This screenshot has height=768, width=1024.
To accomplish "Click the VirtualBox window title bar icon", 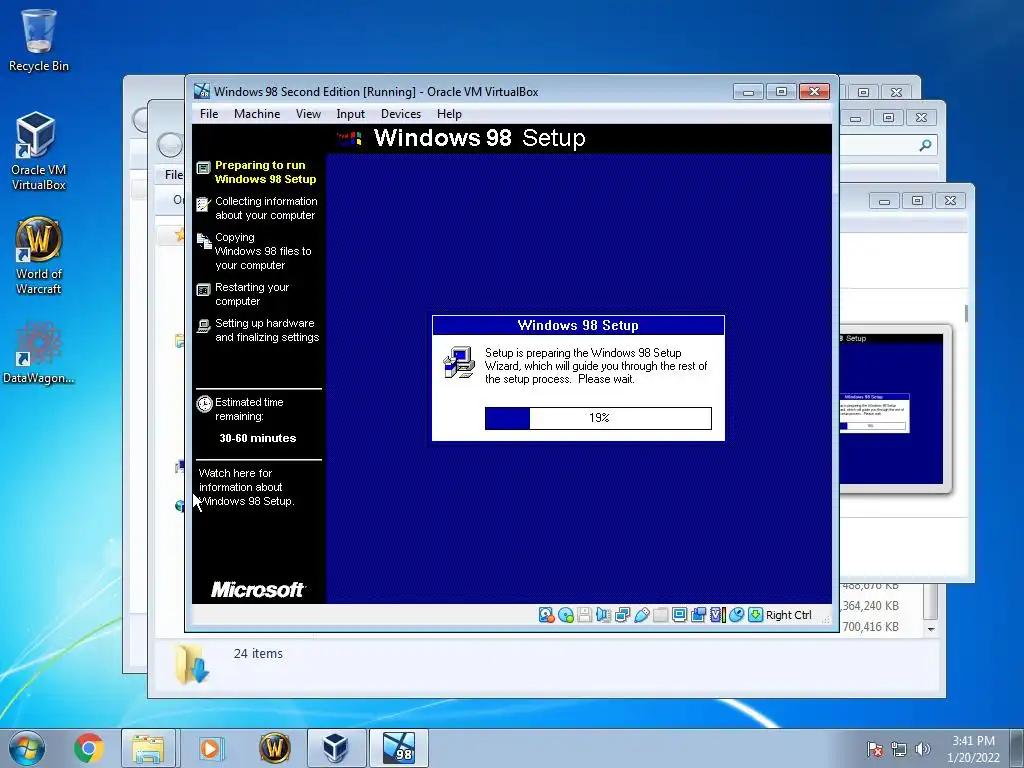I will [202, 91].
